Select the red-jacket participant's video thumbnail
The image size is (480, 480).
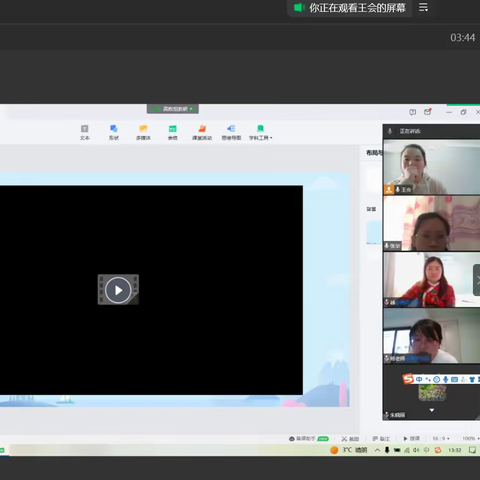[432, 279]
